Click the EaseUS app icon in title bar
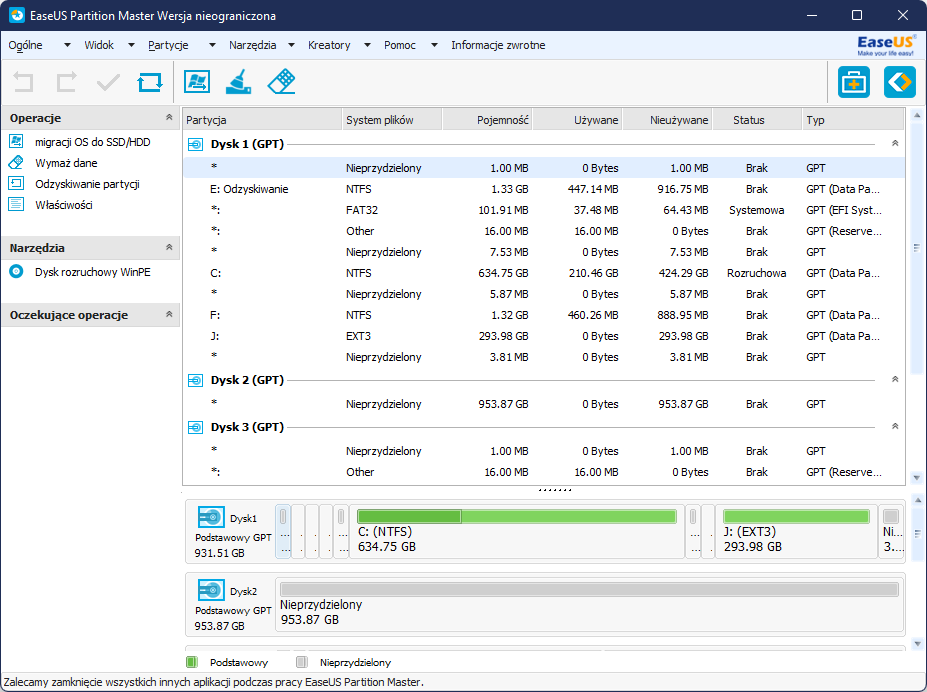Image resolution: width=927 pixels, height=692 pixels. pos(17,15)
